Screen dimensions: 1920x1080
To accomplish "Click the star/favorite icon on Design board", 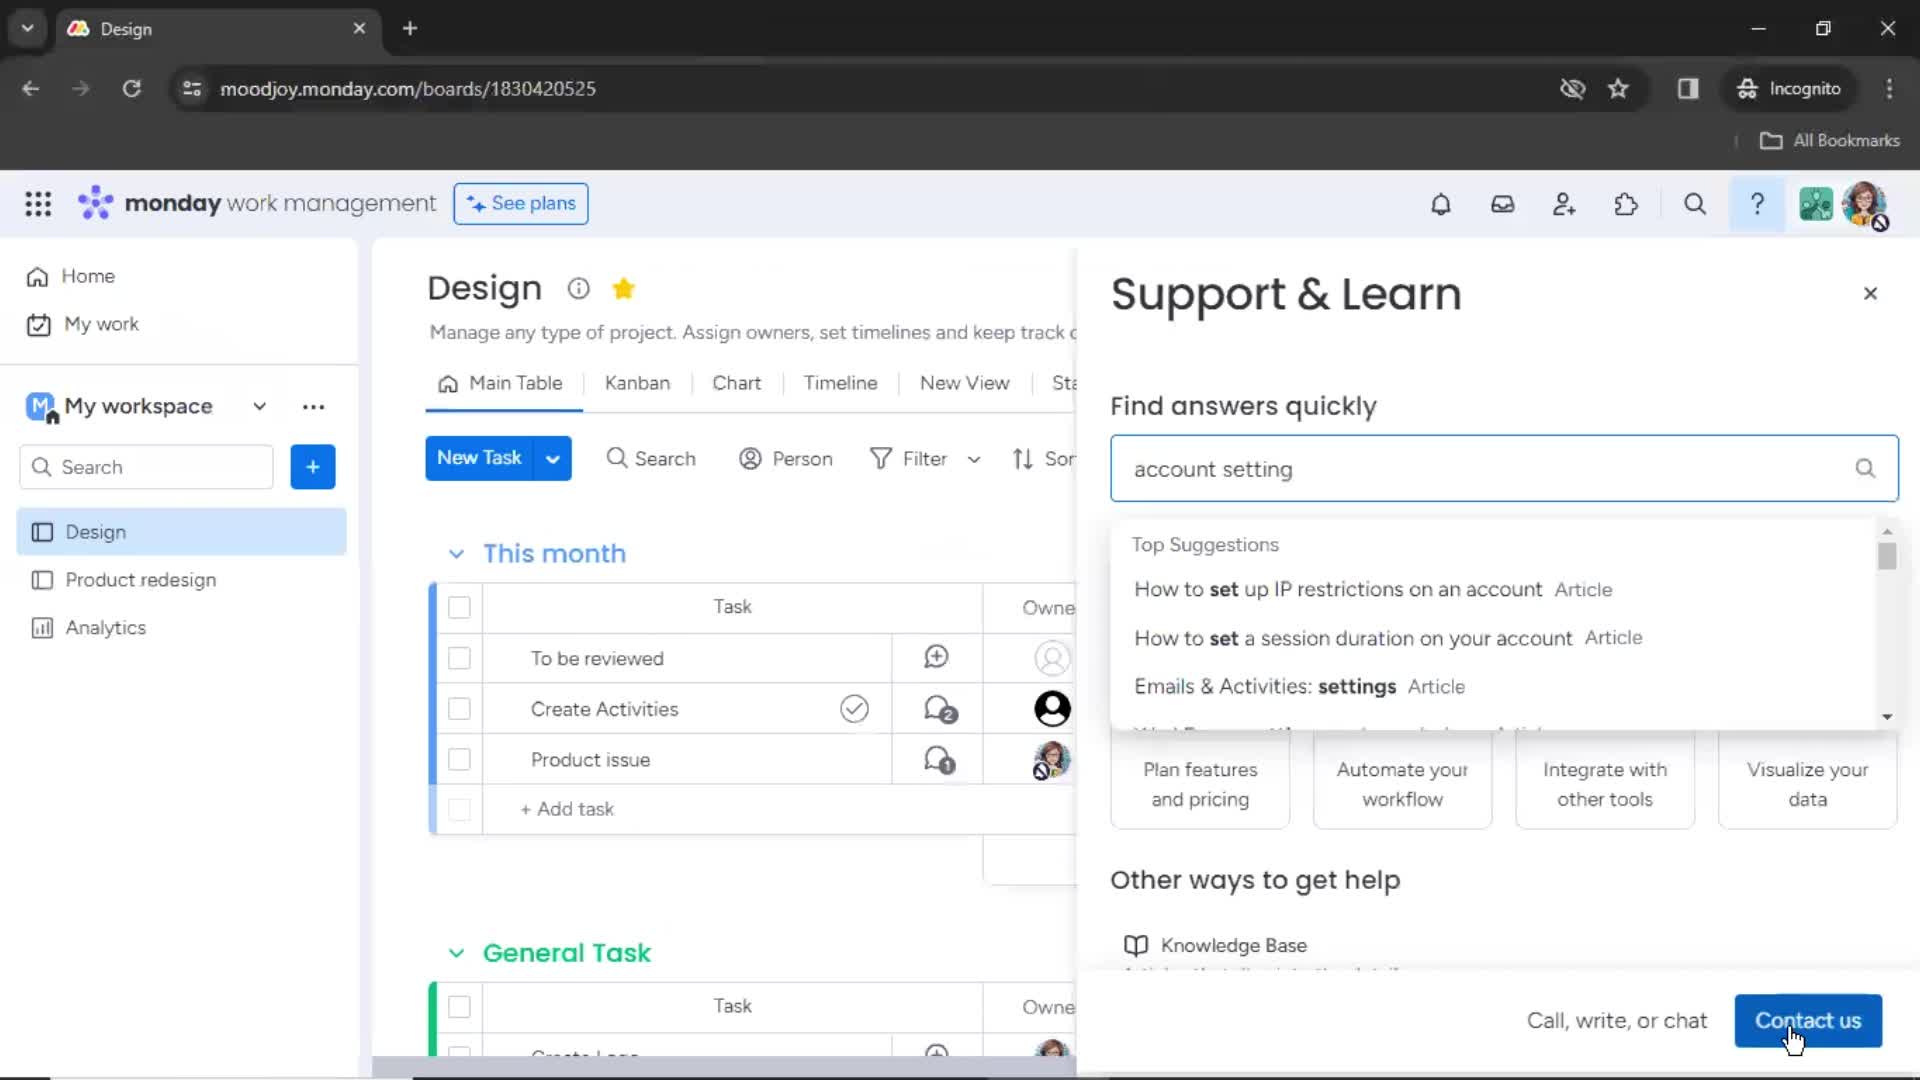I will [624, 287].
